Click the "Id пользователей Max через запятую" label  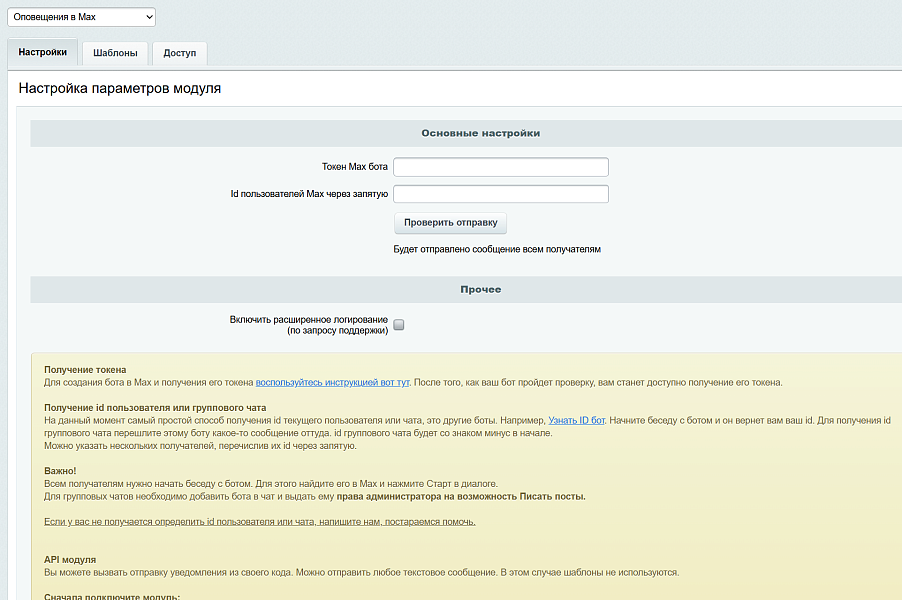pyautogui.click(x=309, y=194)
